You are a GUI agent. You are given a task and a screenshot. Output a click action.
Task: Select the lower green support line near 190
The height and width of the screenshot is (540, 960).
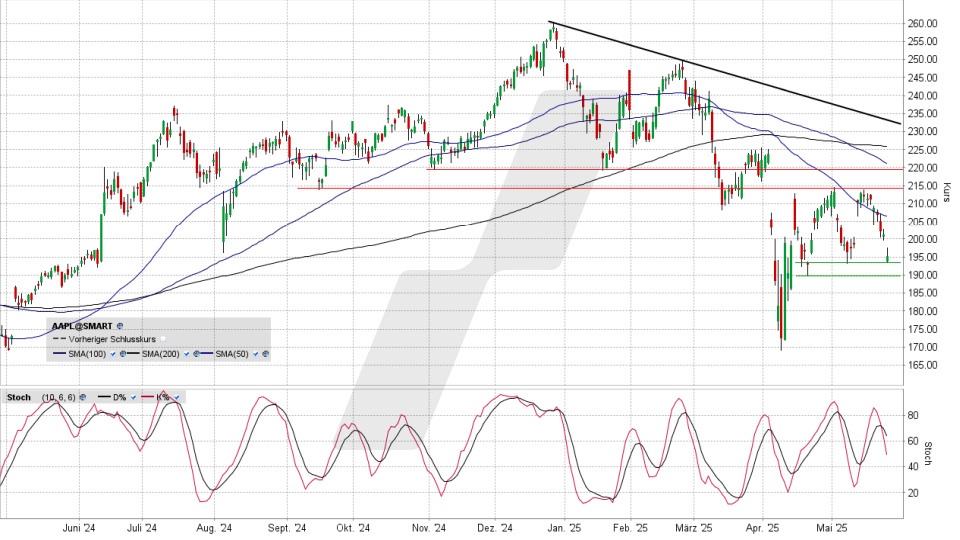pos(848,276)
